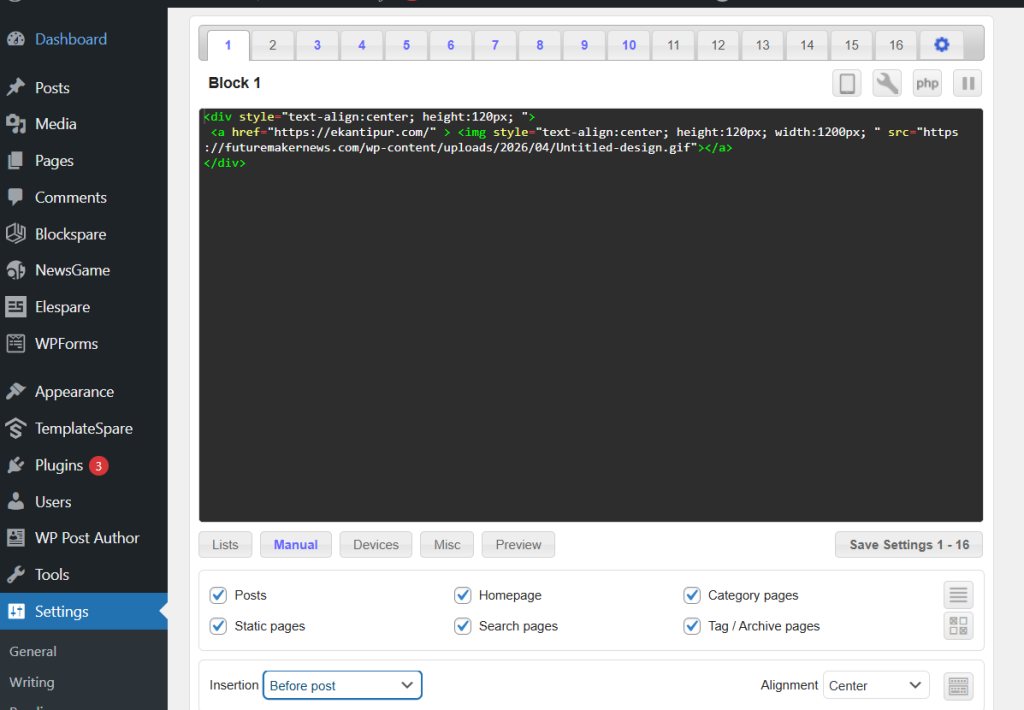Open the Preview button
This screenshot has height=710, width=1024.
(x=518, y=545)
